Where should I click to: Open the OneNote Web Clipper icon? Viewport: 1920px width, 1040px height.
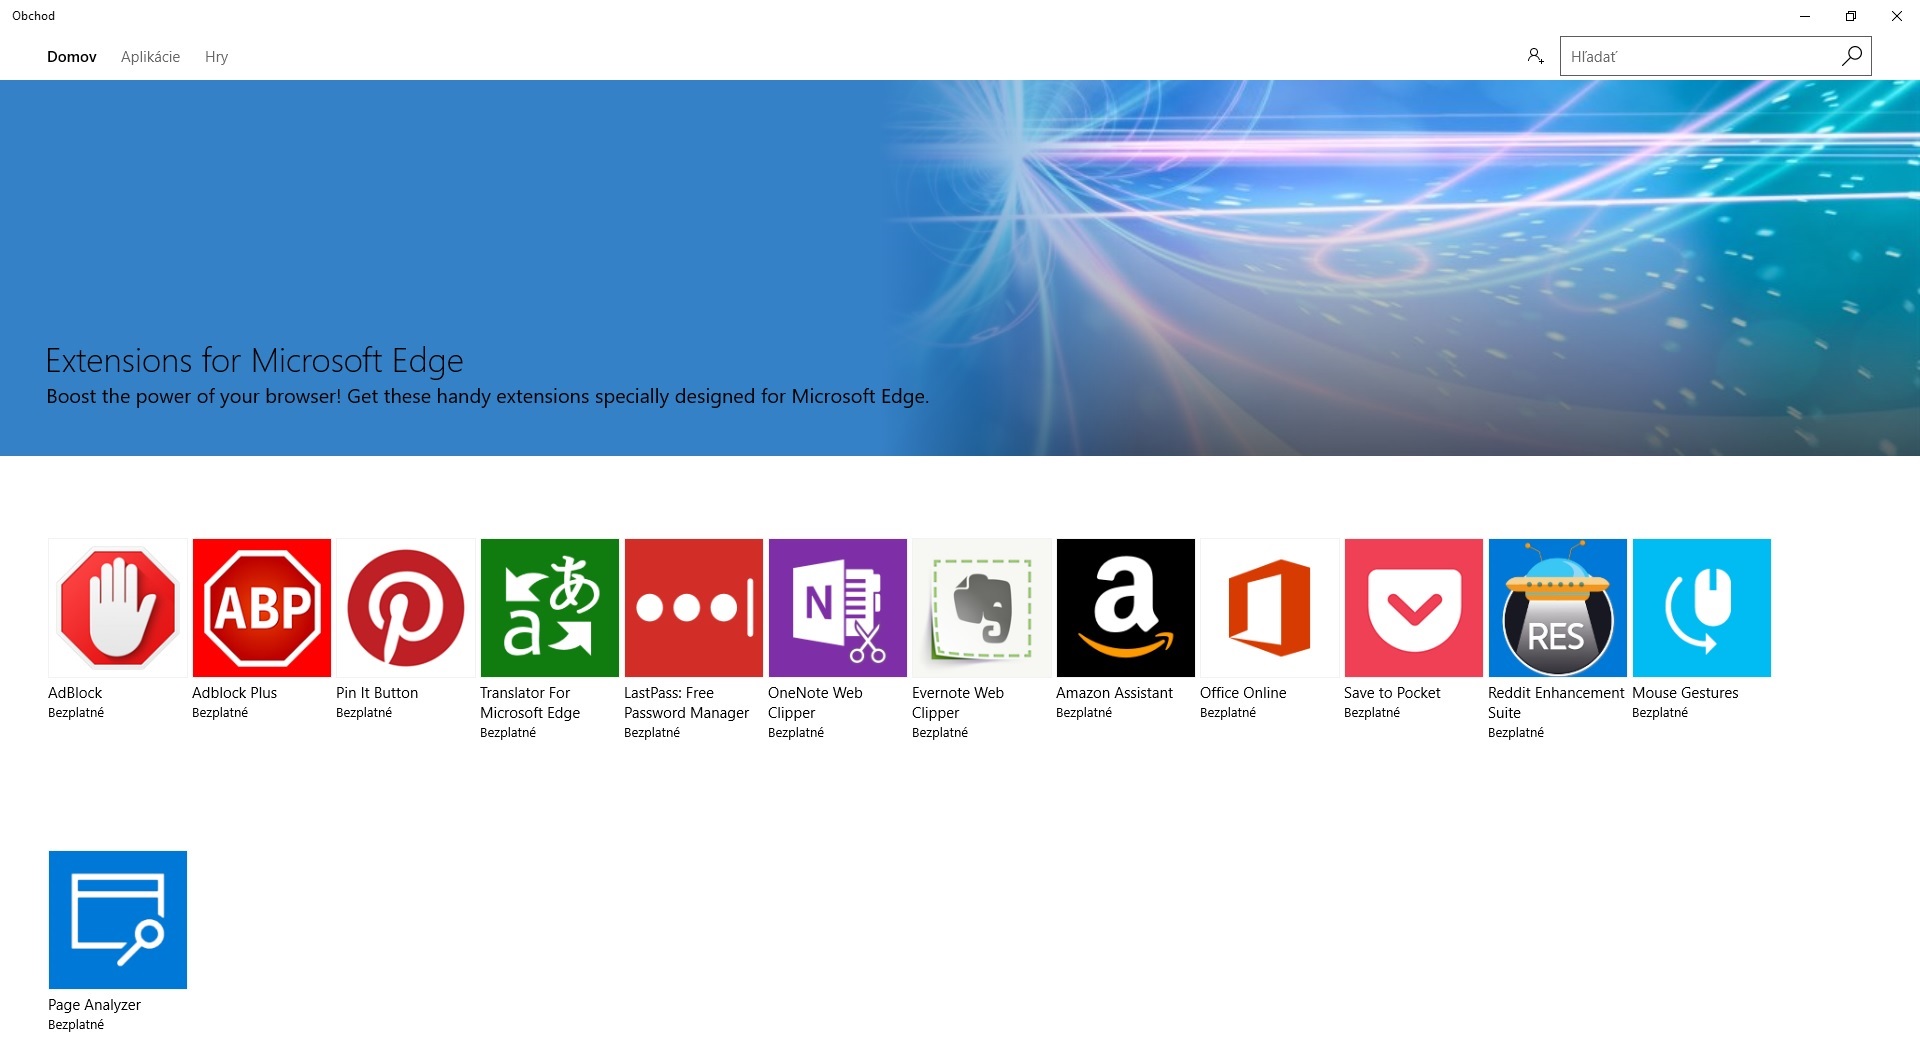[838, 608]
